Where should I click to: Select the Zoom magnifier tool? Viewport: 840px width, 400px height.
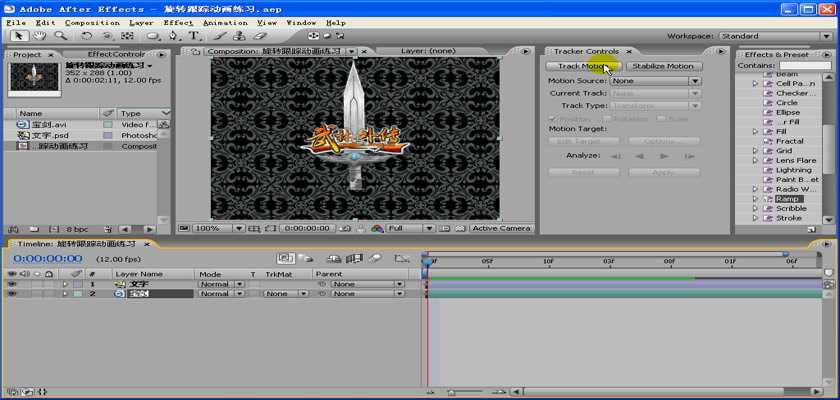click(x=60, y=36)
